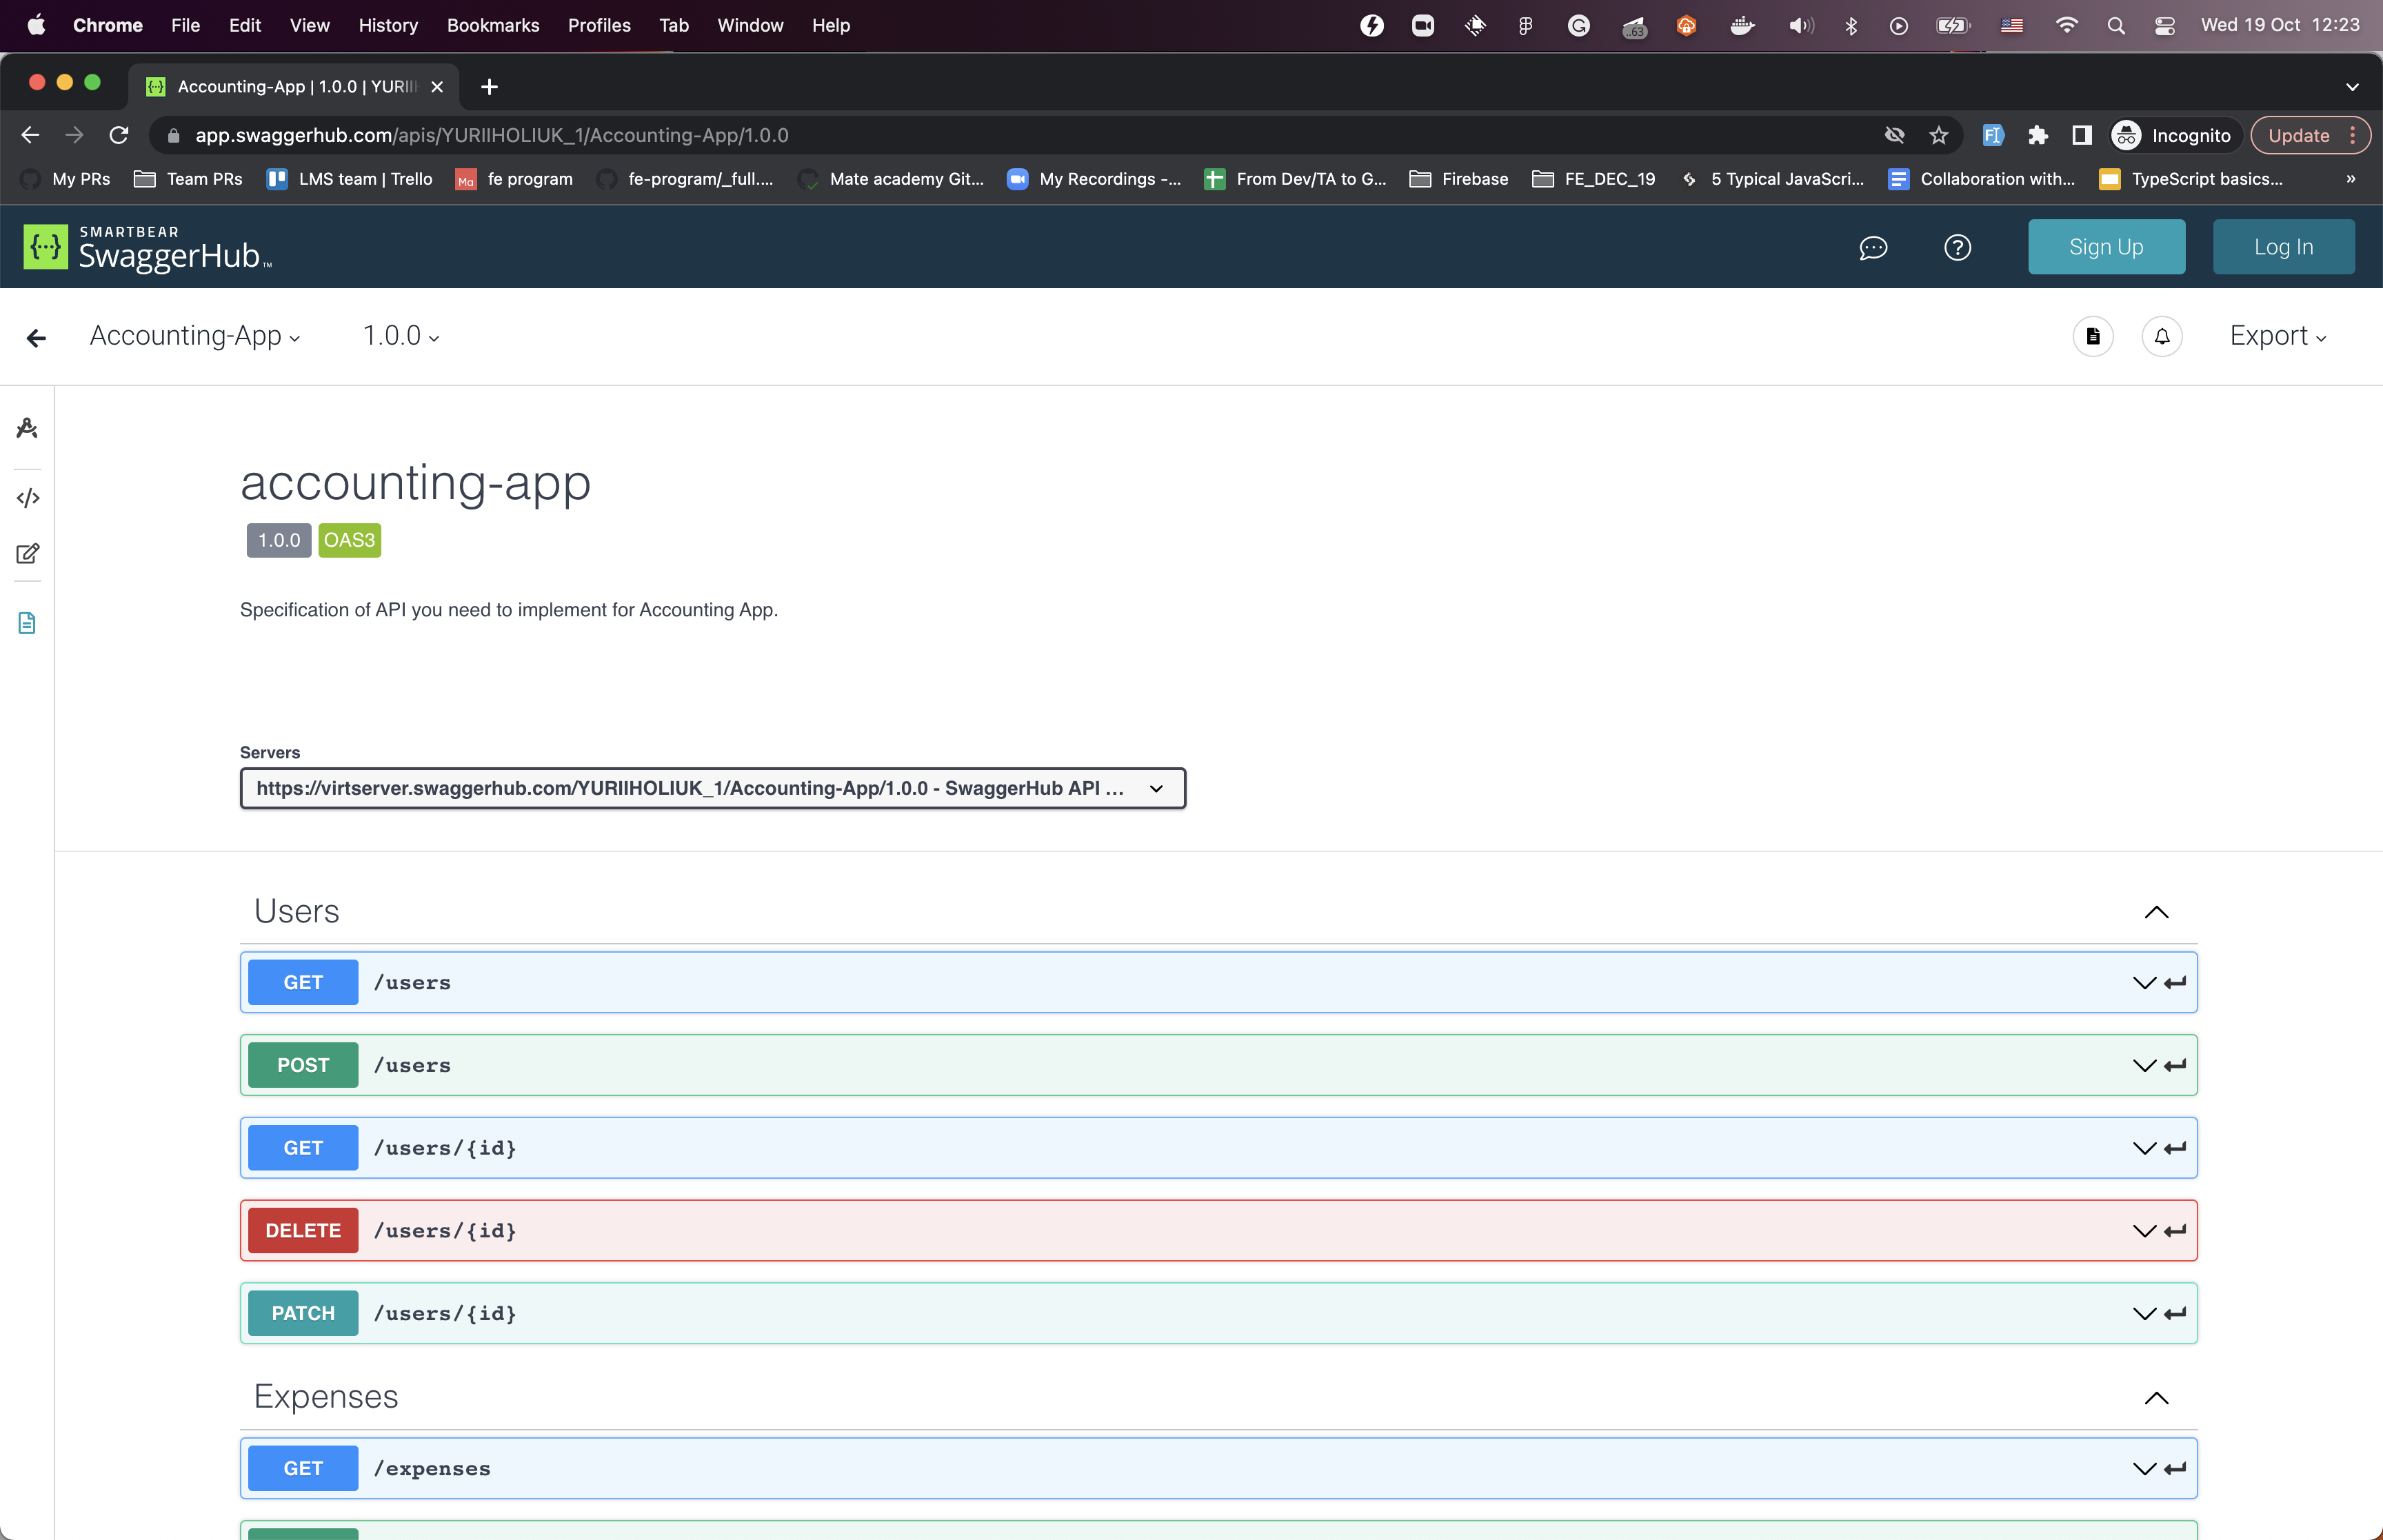Collapse the Users section

(2156, 912)
